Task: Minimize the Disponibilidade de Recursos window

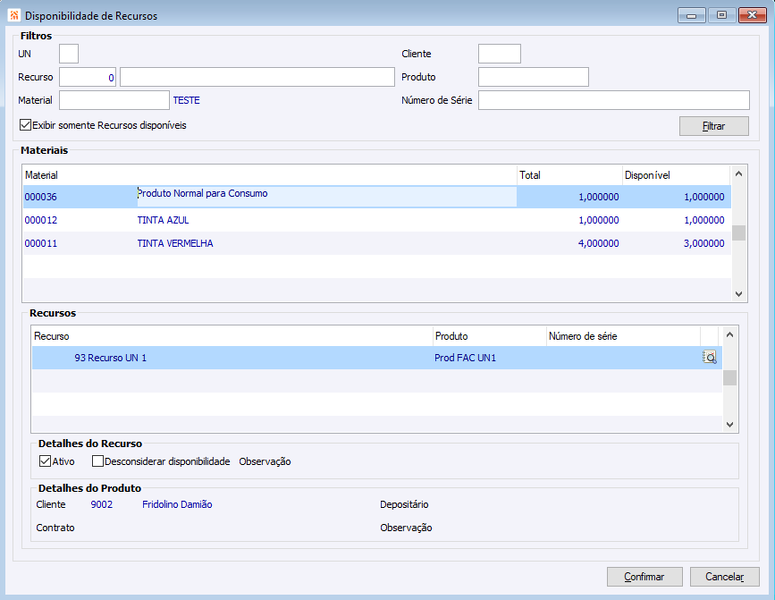Action: coord(691,15)
